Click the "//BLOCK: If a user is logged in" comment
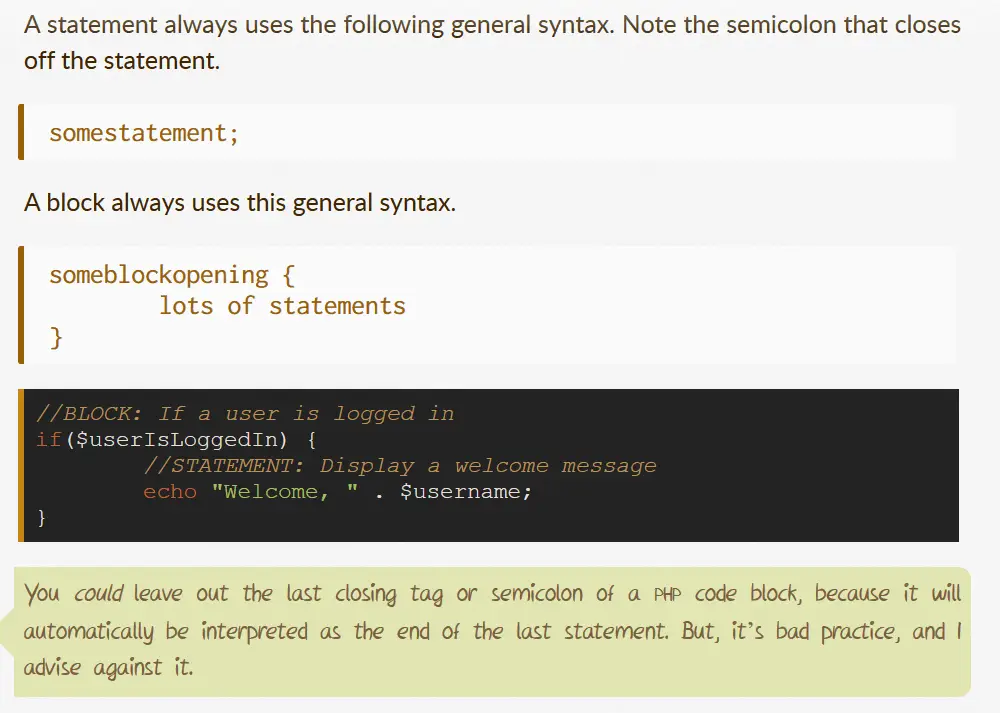 click(245, 414)
